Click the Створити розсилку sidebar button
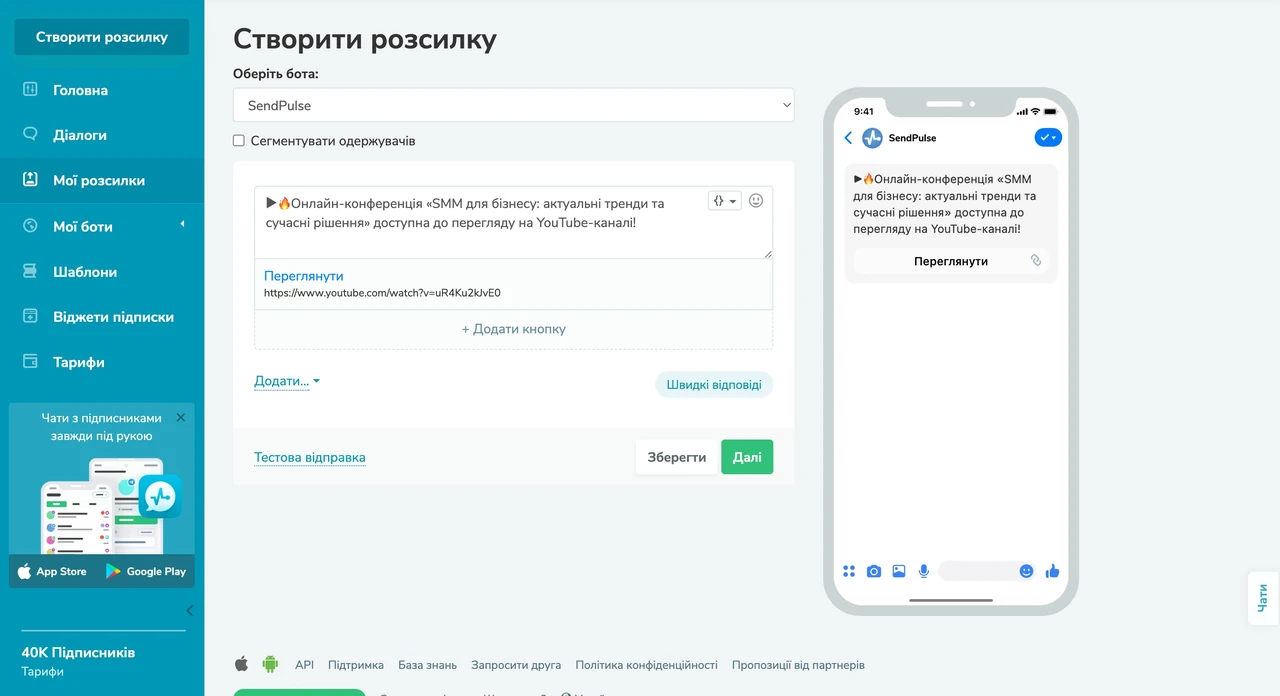Screen dimensions: 1280x696 click(x=101, y=37)
